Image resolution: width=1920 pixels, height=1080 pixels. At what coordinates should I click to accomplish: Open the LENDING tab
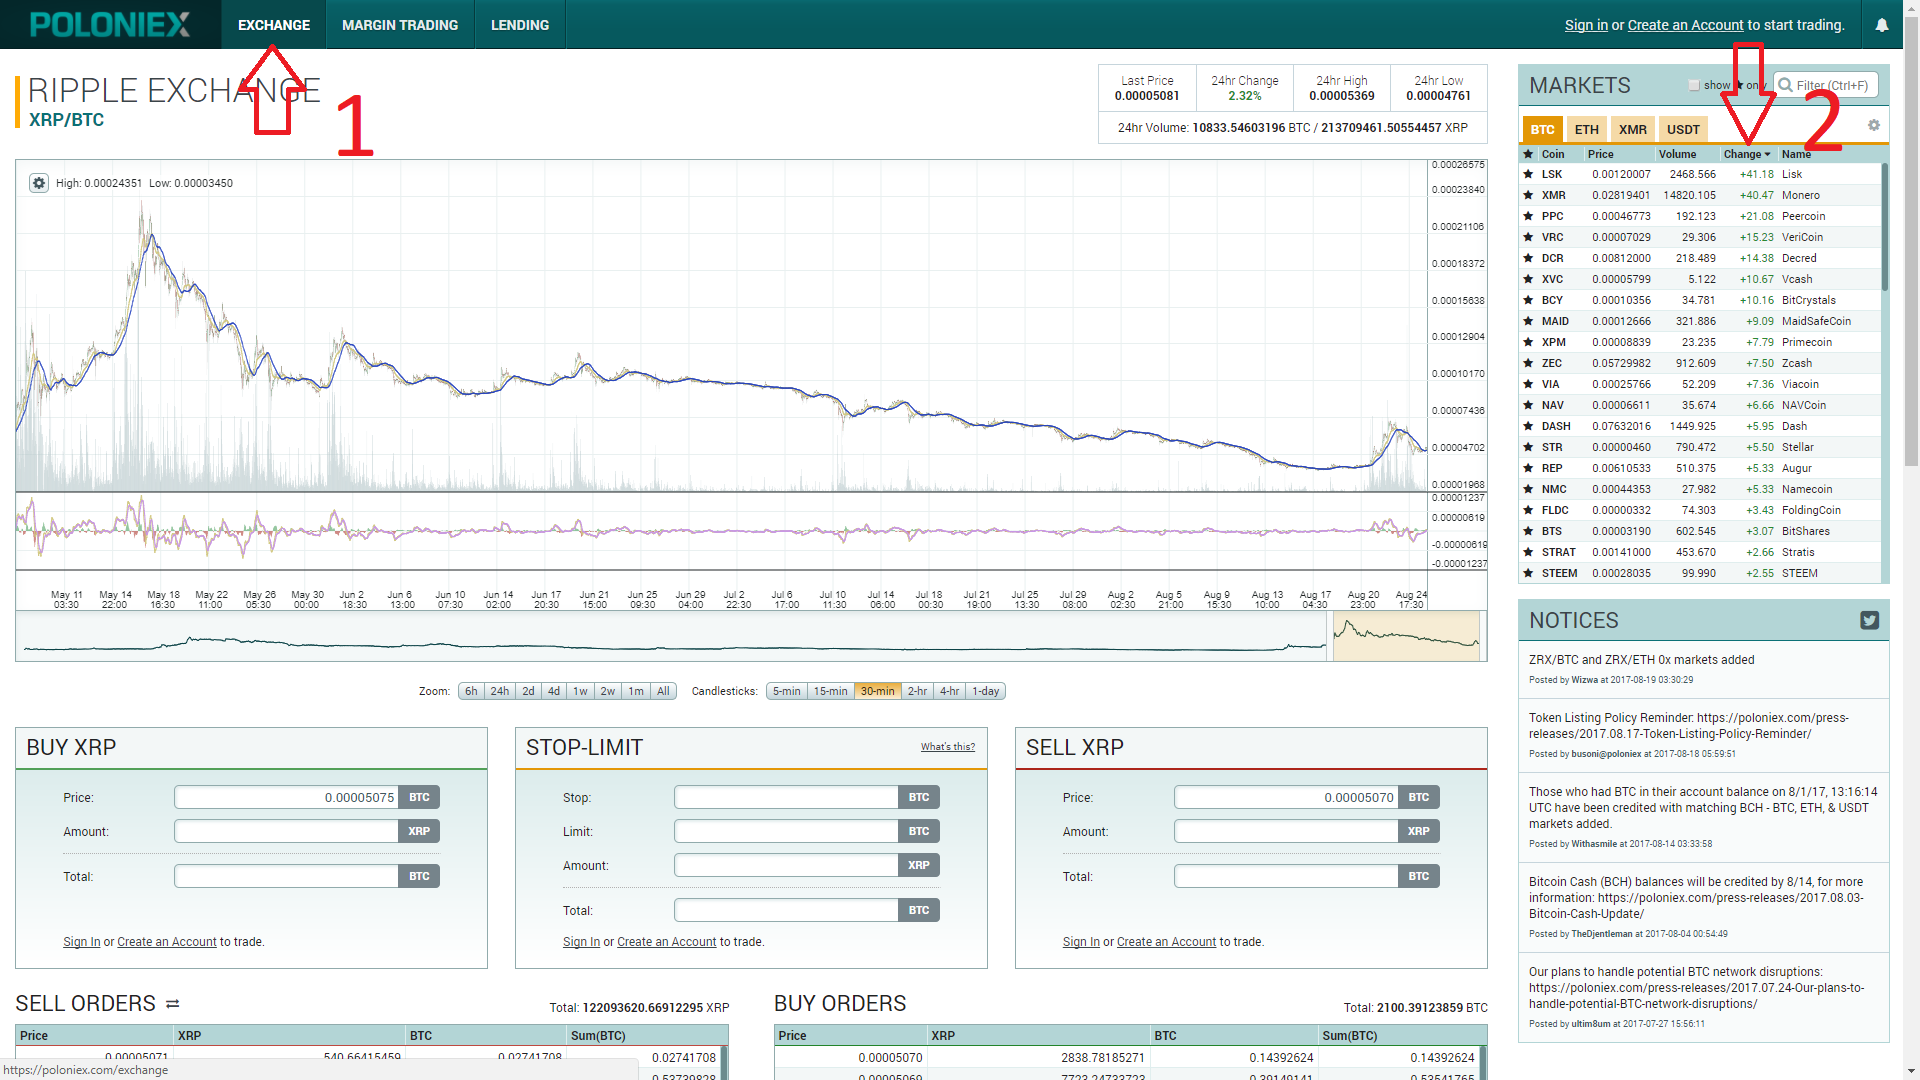pos(520,25)
